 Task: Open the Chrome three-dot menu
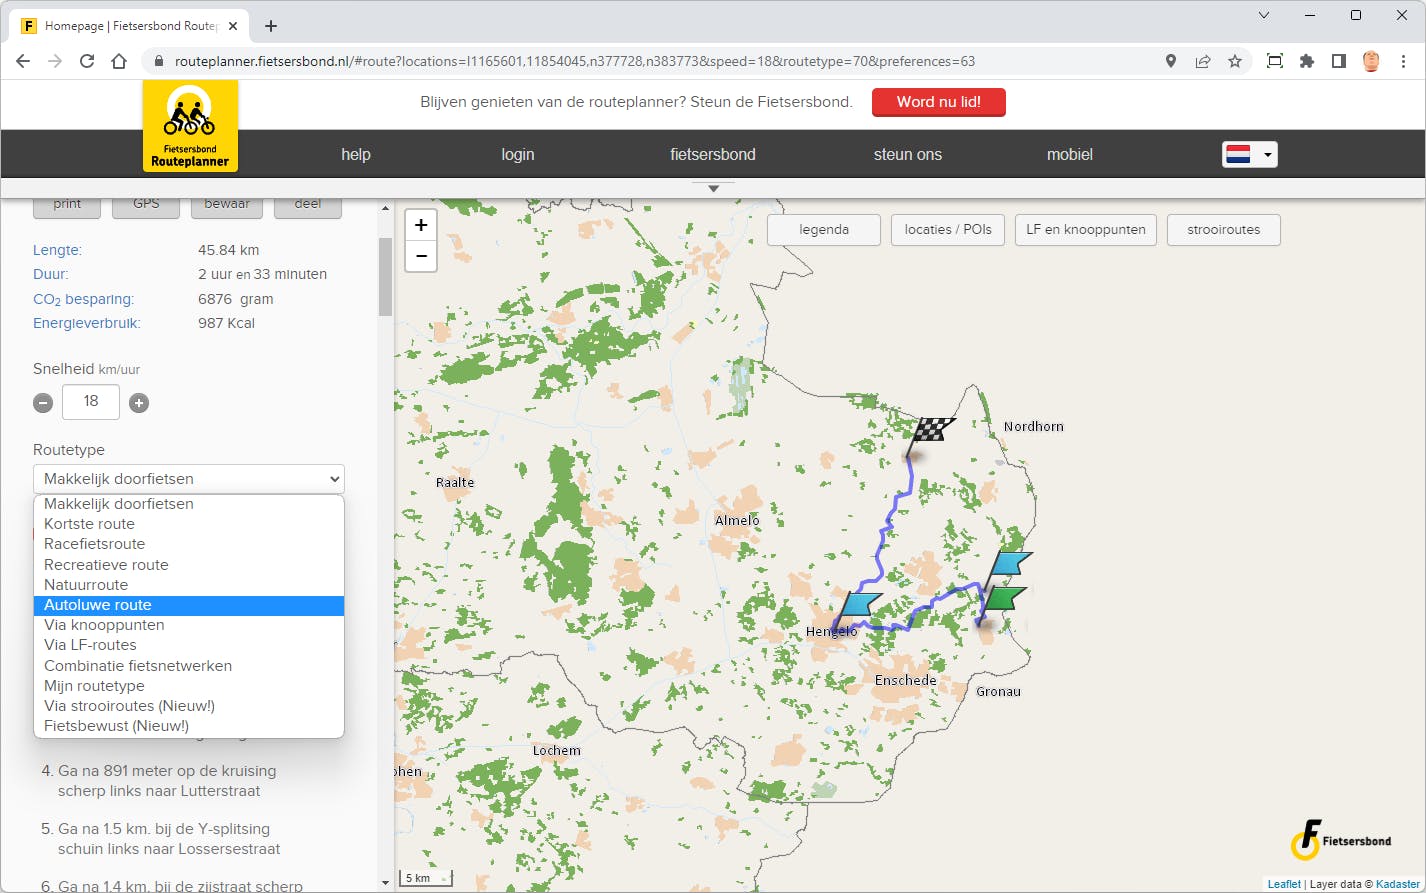(x=1402, y=61)
